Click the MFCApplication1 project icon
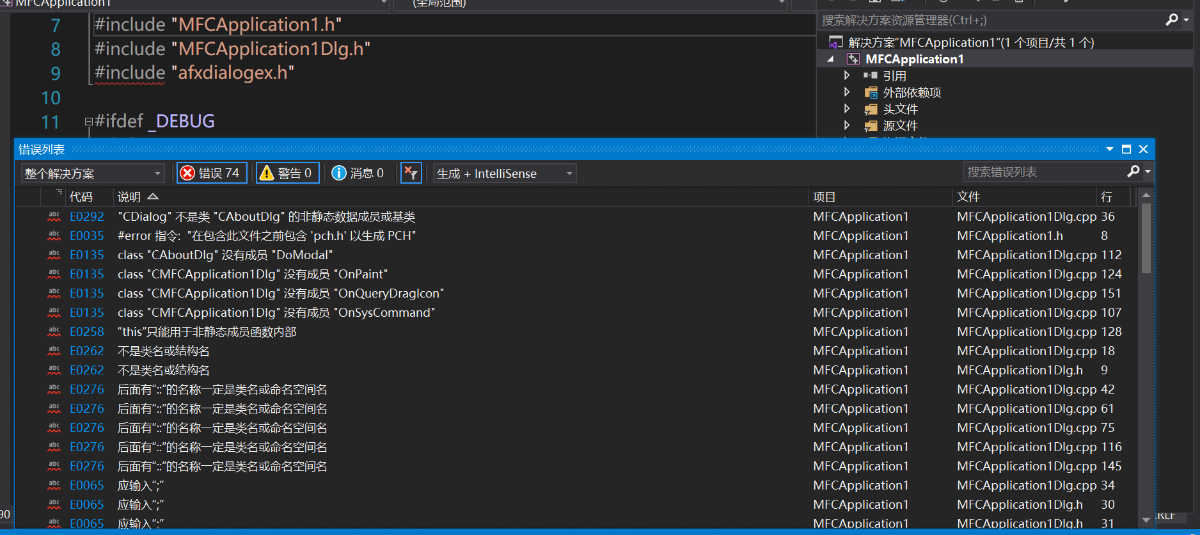The image size is (1200, 535). (853, 59)
